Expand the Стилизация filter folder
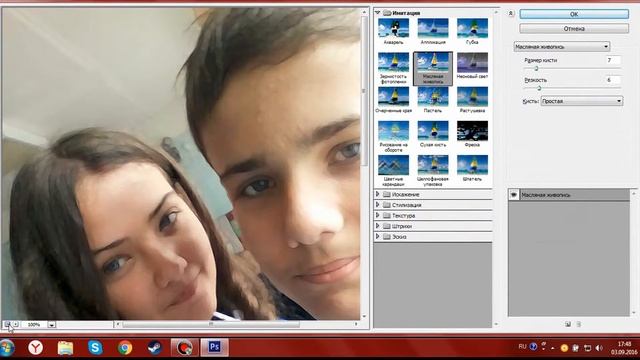This screenshot has height=360, width=640. pyautogui.click(x=378, y=205)
